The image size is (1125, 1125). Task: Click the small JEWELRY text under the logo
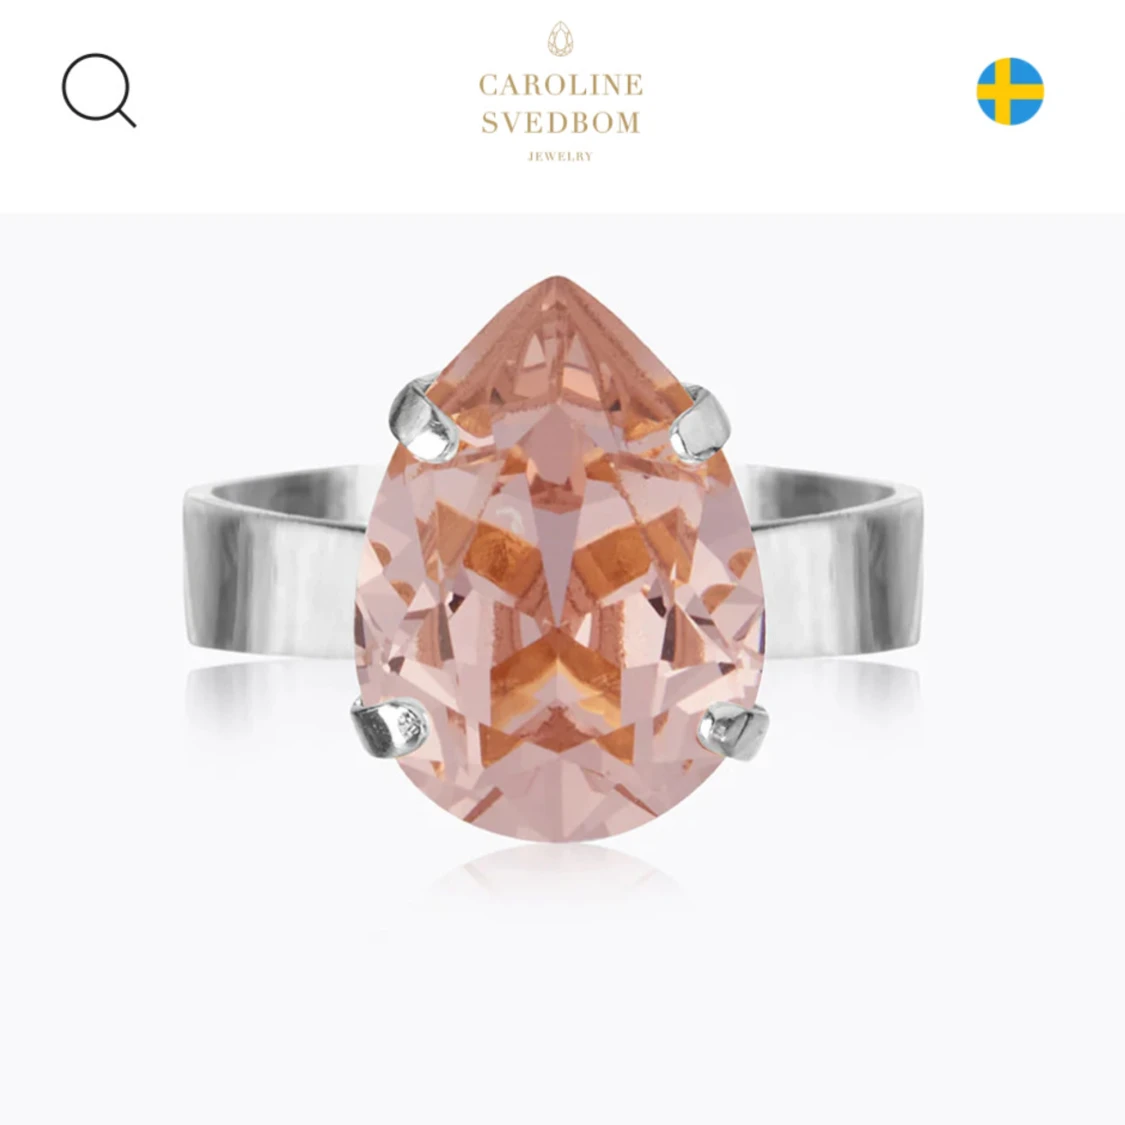560,156
